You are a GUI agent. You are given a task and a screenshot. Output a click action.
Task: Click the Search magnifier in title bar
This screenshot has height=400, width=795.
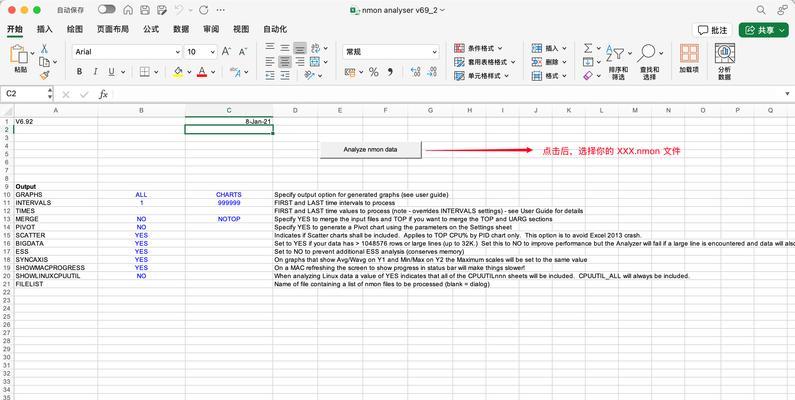pos(761,10)
